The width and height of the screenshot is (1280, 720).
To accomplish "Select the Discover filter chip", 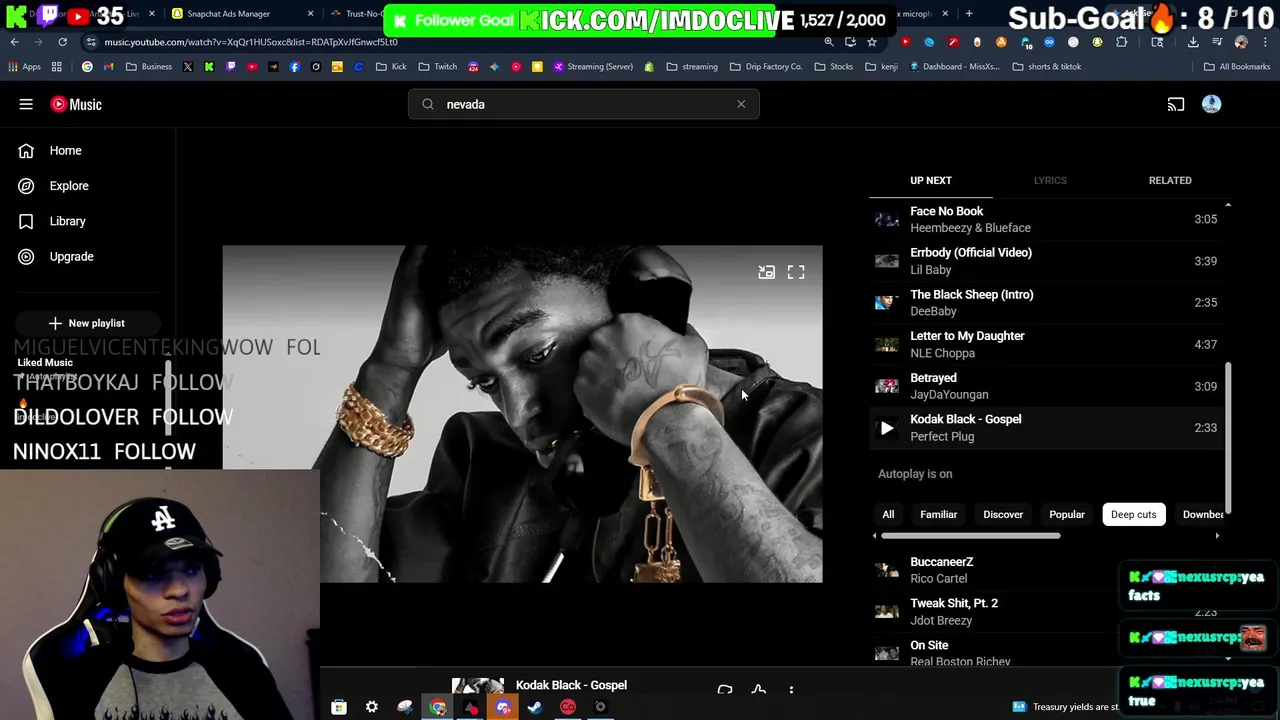I will point(1003,514).
